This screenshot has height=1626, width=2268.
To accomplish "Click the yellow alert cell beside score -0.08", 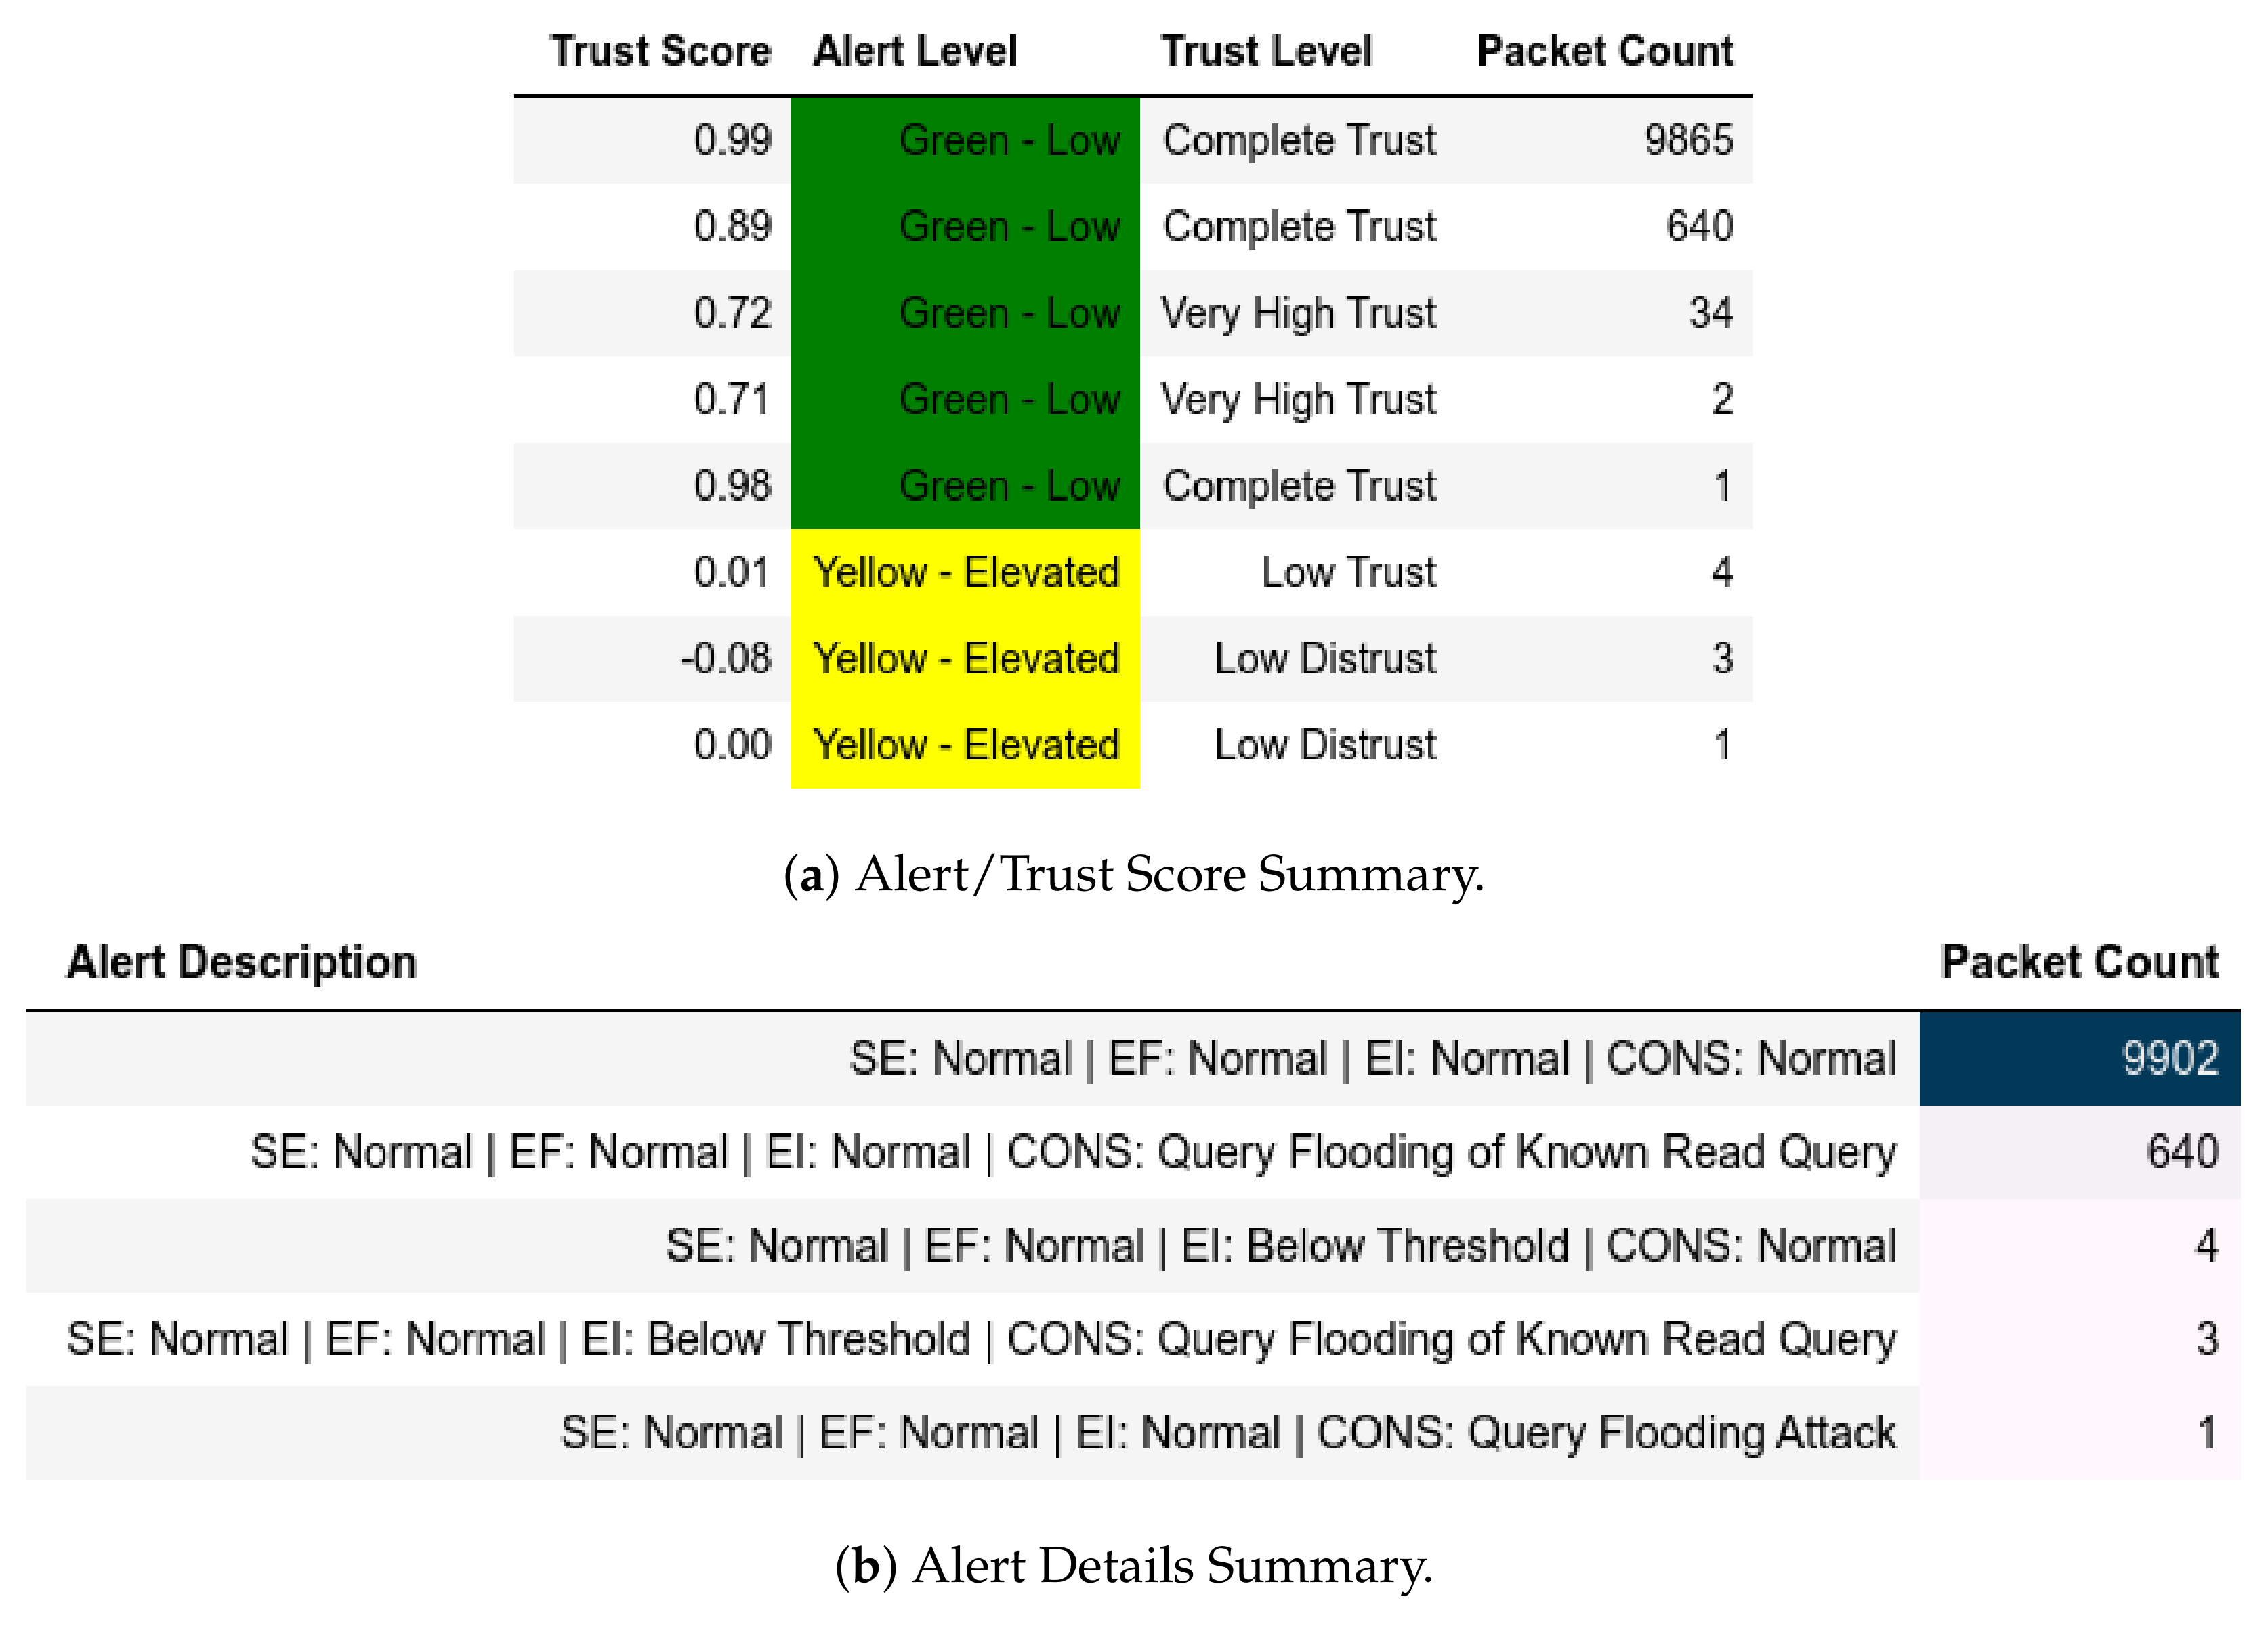I will pyautogui.click(x=965, y=659).
